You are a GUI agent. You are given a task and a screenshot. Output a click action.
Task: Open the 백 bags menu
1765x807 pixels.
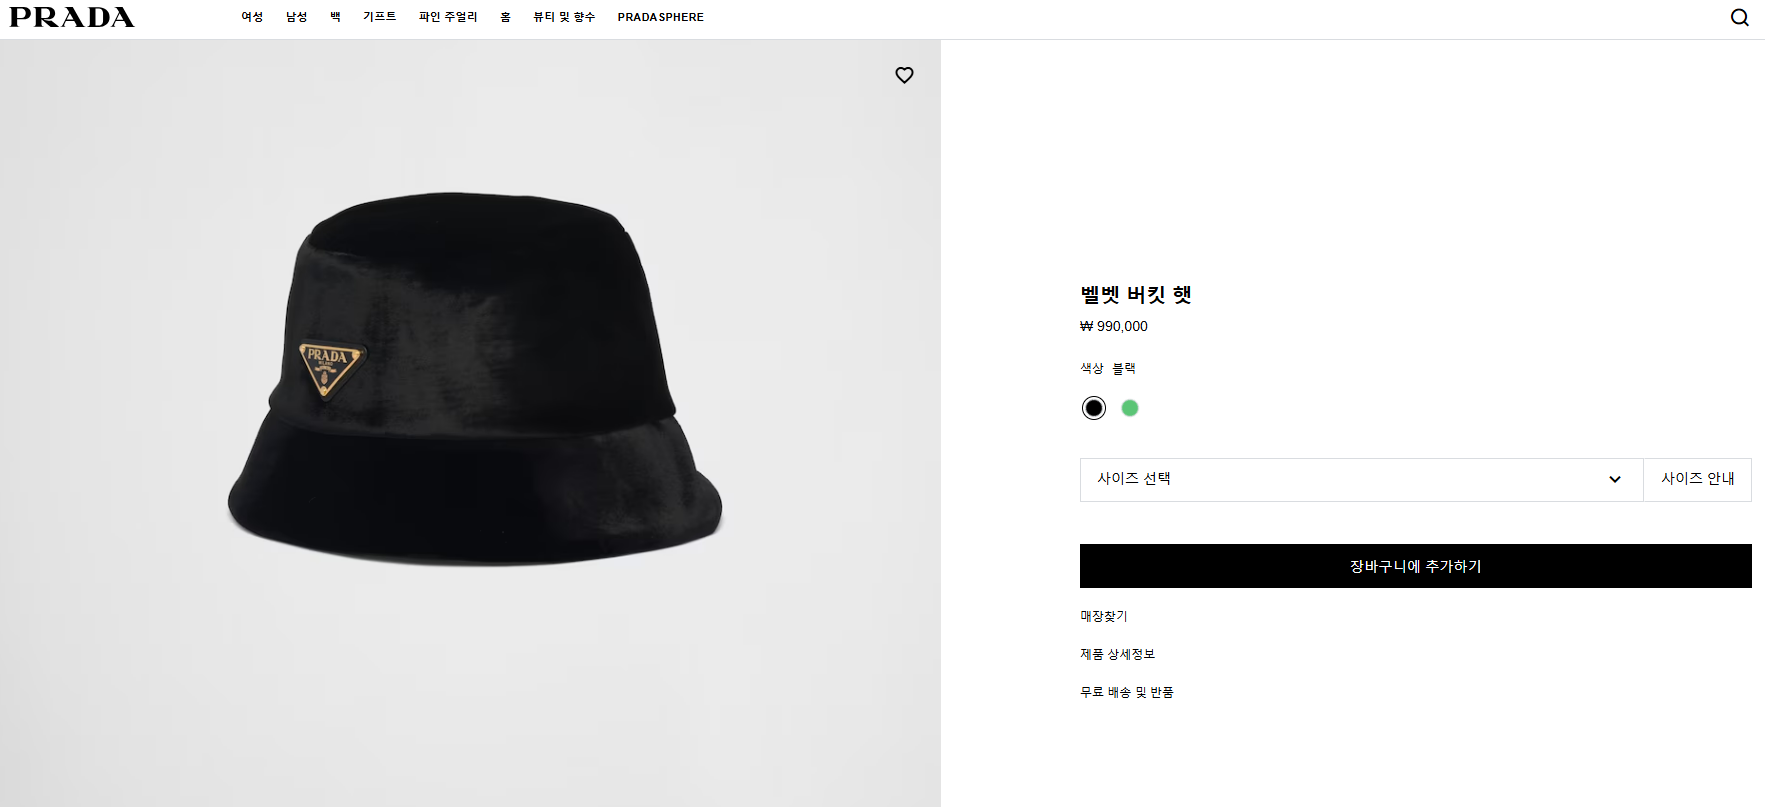[335, 17]
